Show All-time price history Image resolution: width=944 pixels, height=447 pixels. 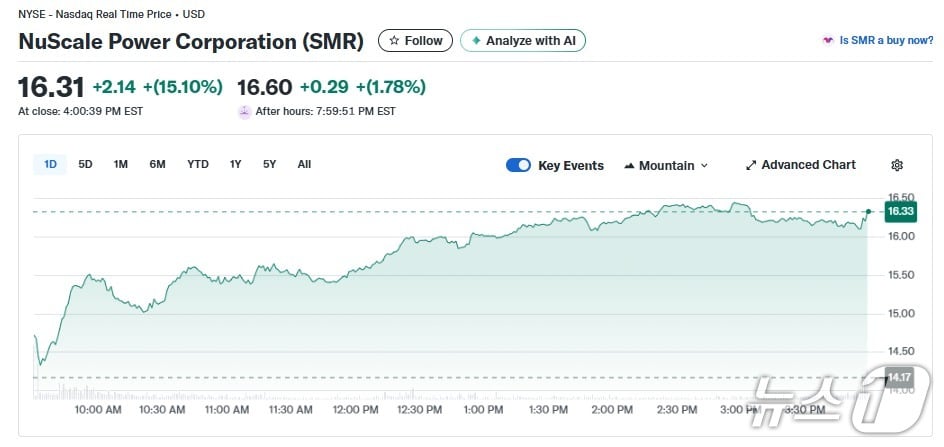coord(304,164)
